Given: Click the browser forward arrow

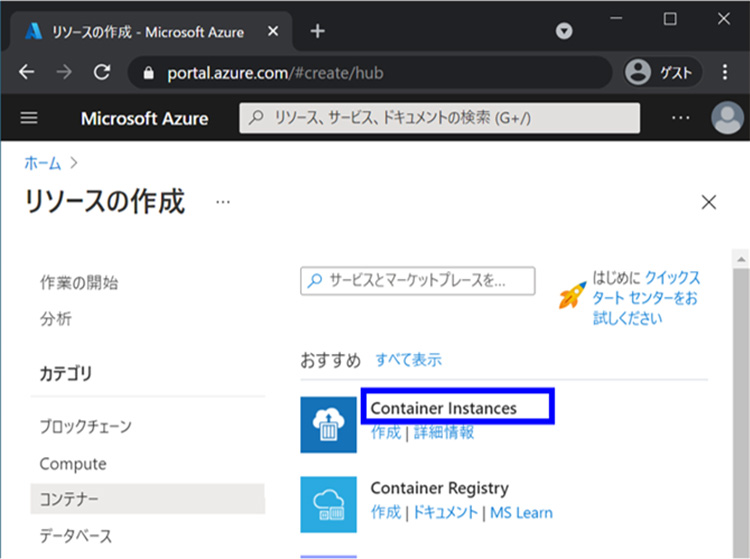Looking at the screenshot, I should click(64, 72).
